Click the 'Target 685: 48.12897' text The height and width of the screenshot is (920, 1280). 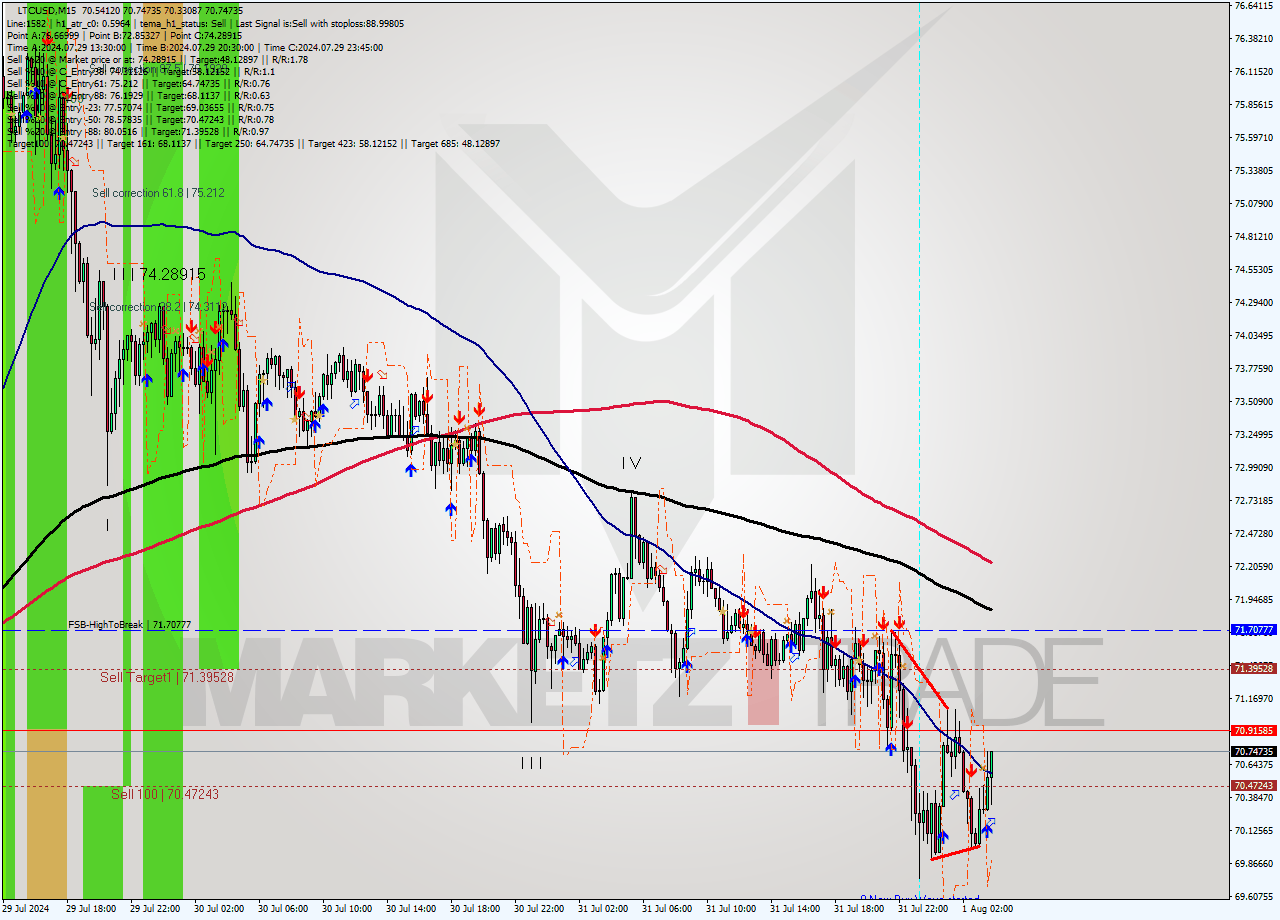455,144
